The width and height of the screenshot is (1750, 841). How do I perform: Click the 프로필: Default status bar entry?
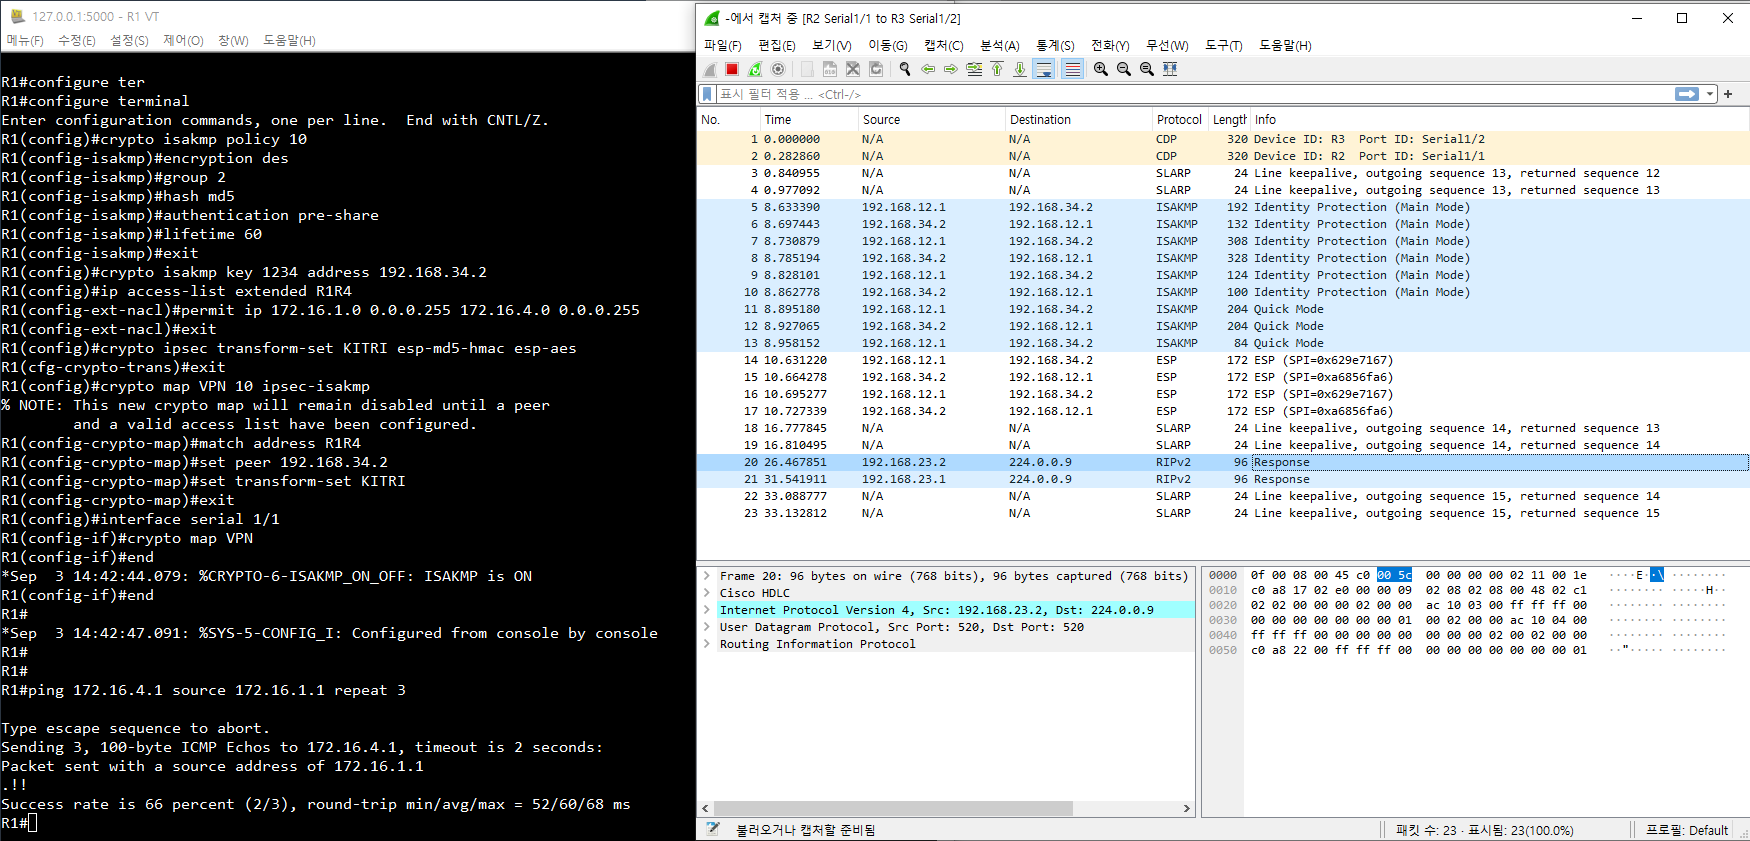(1687, 830)
